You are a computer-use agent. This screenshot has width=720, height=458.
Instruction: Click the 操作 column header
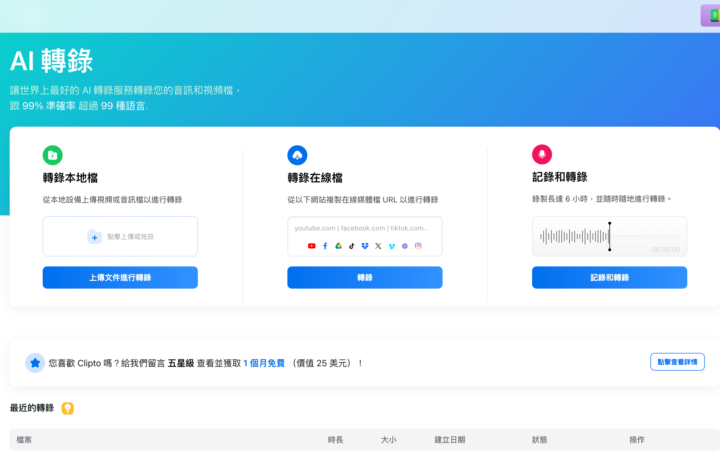(637, 440)
